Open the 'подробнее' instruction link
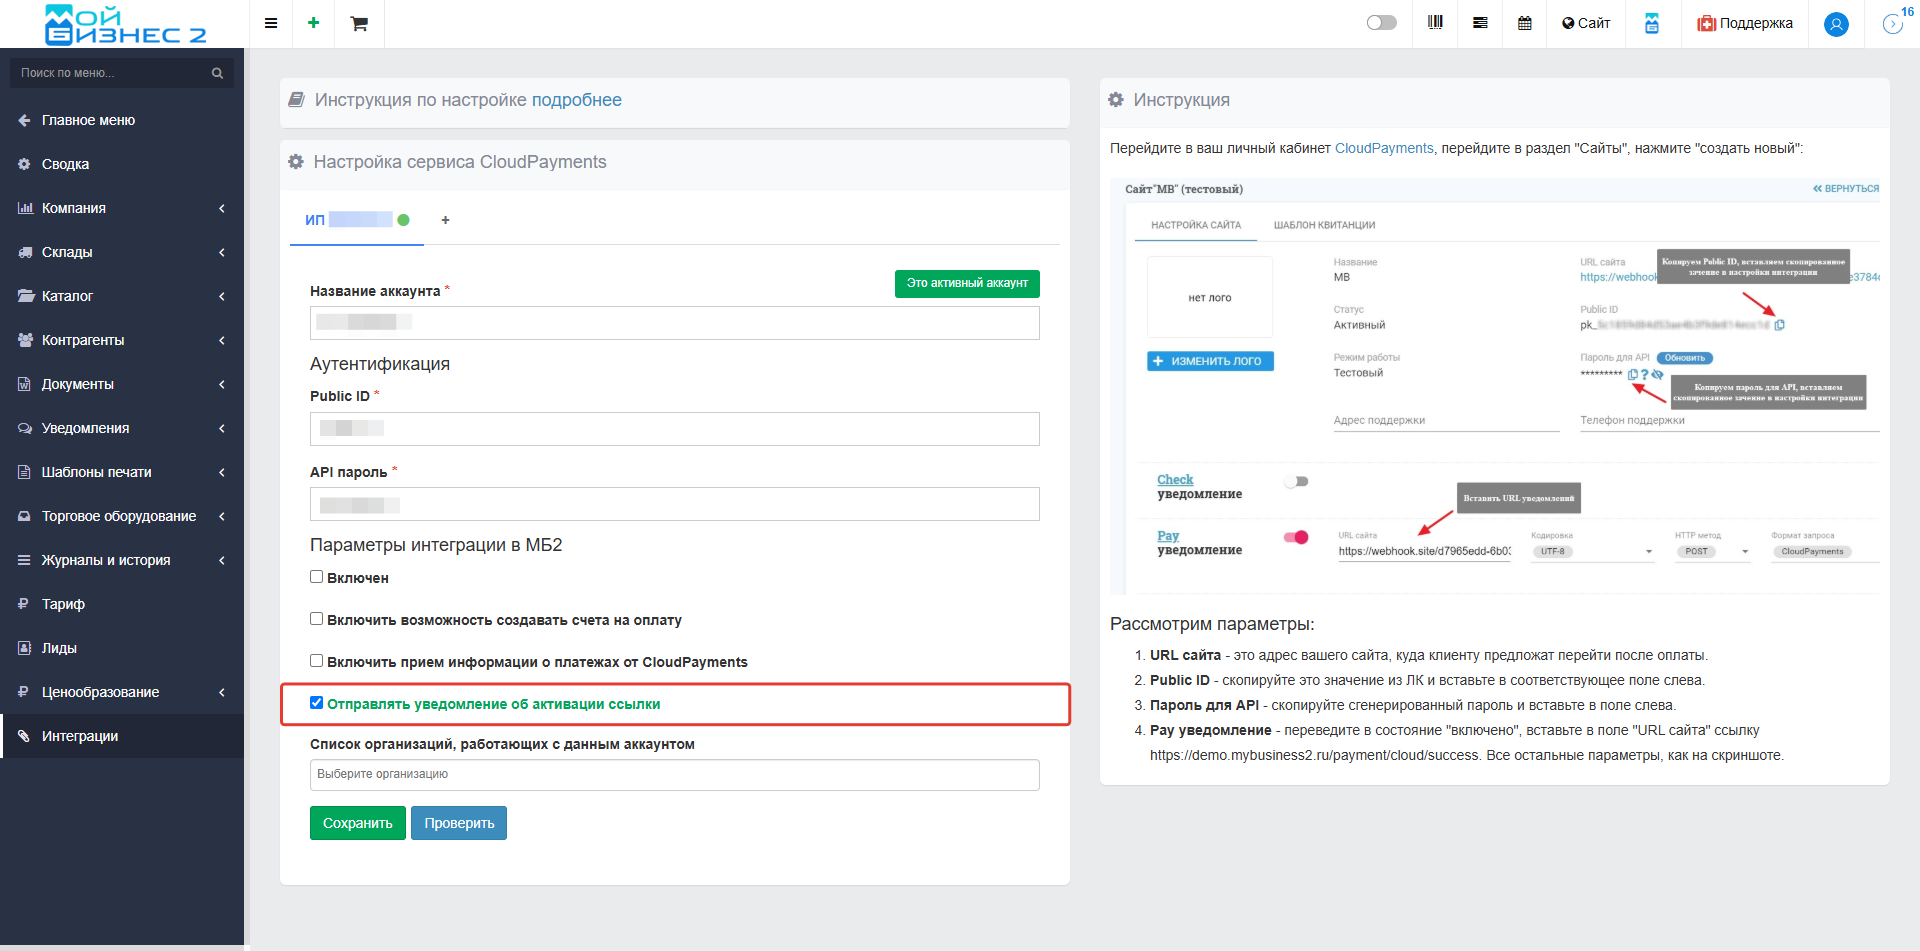The width and height of the screenshot is (1920, 951). pyautogui.click(x=576, y=100)
